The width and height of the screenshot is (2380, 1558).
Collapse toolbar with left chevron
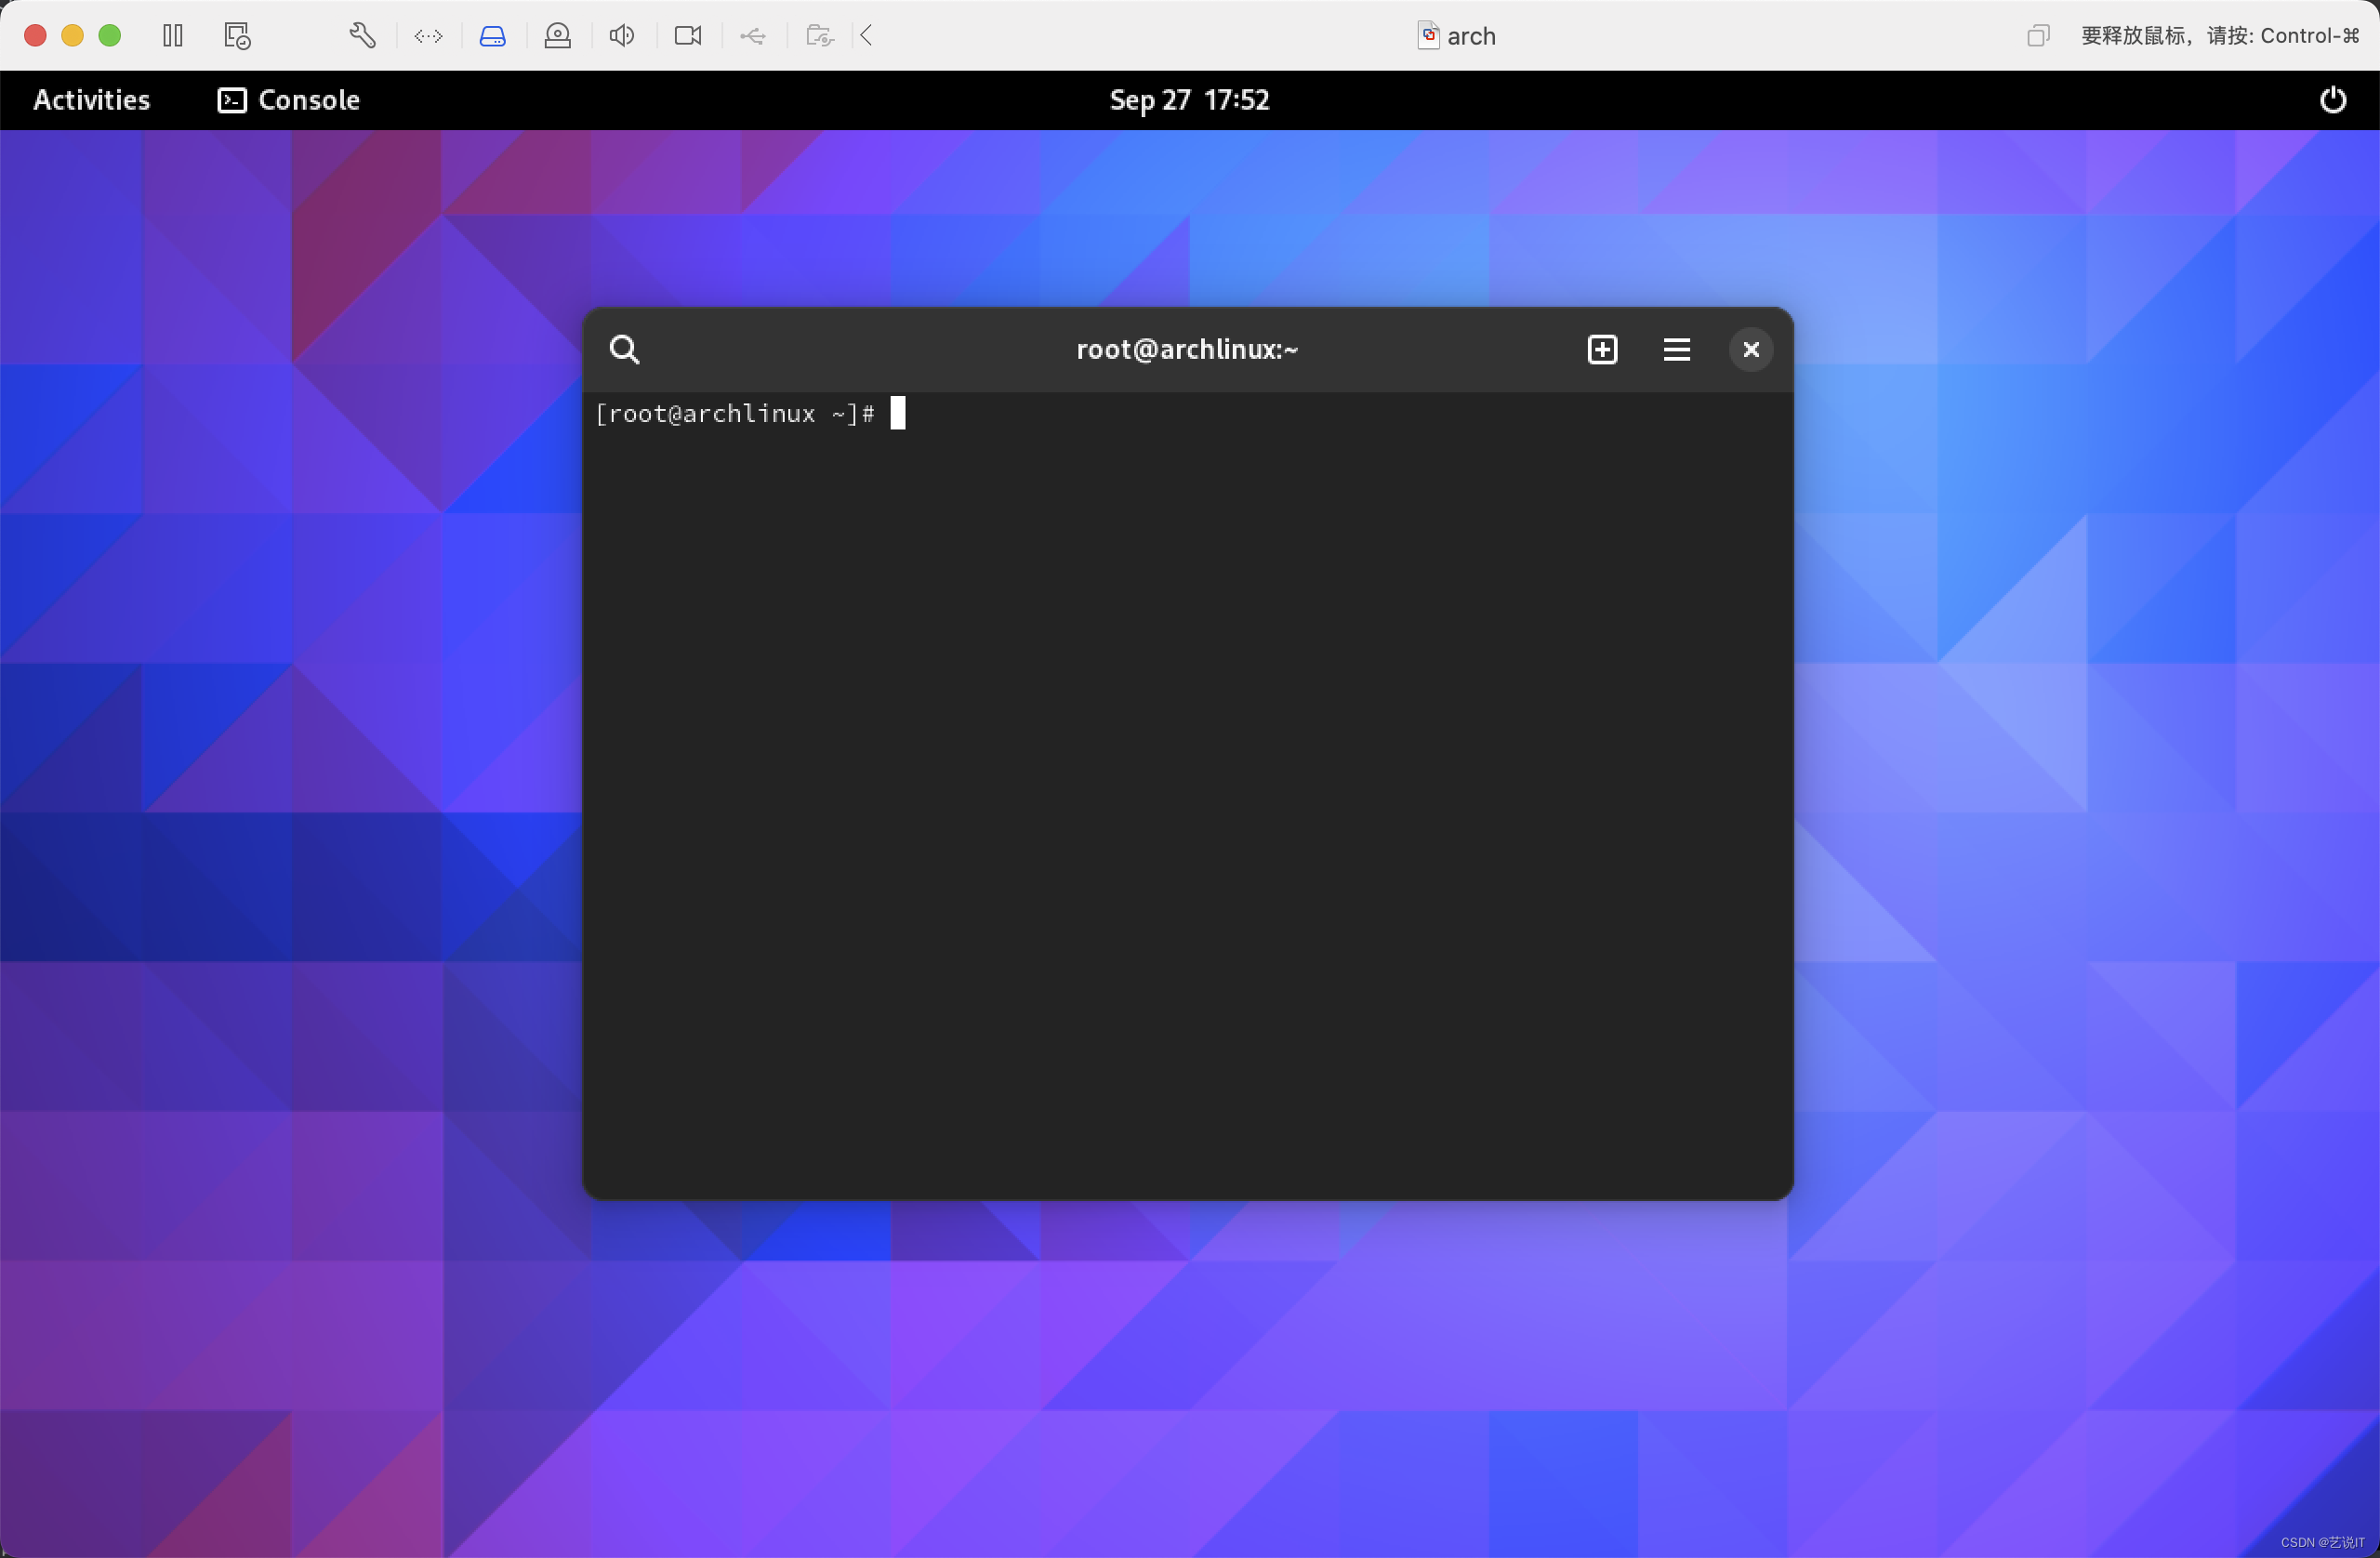coord(867,36)
